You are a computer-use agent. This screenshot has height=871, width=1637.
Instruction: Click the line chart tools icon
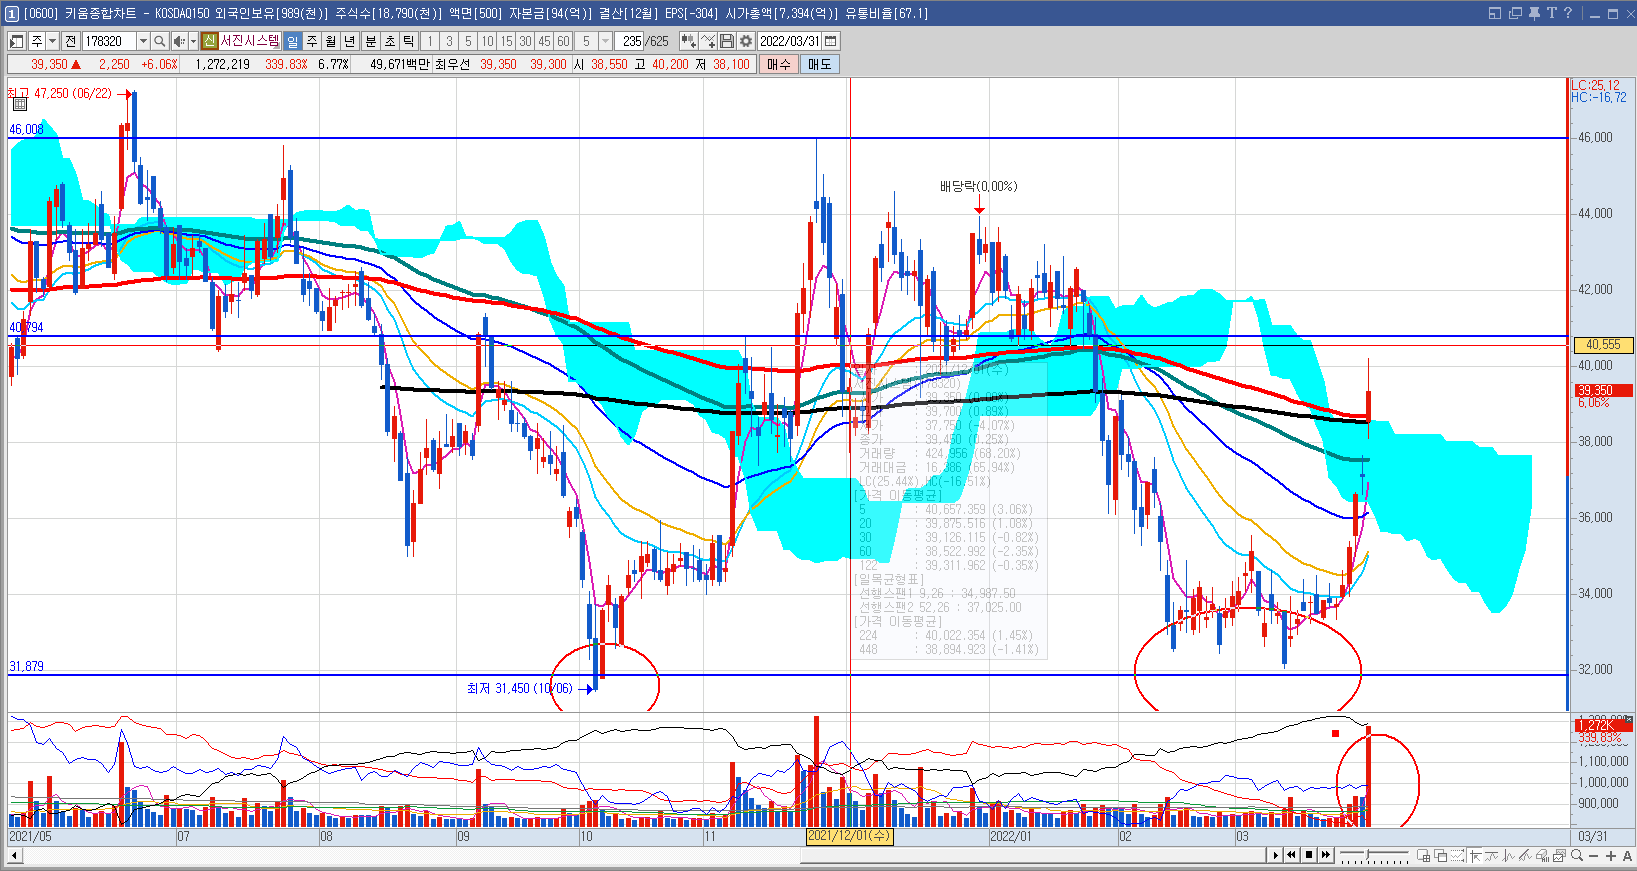click(708, 41)
